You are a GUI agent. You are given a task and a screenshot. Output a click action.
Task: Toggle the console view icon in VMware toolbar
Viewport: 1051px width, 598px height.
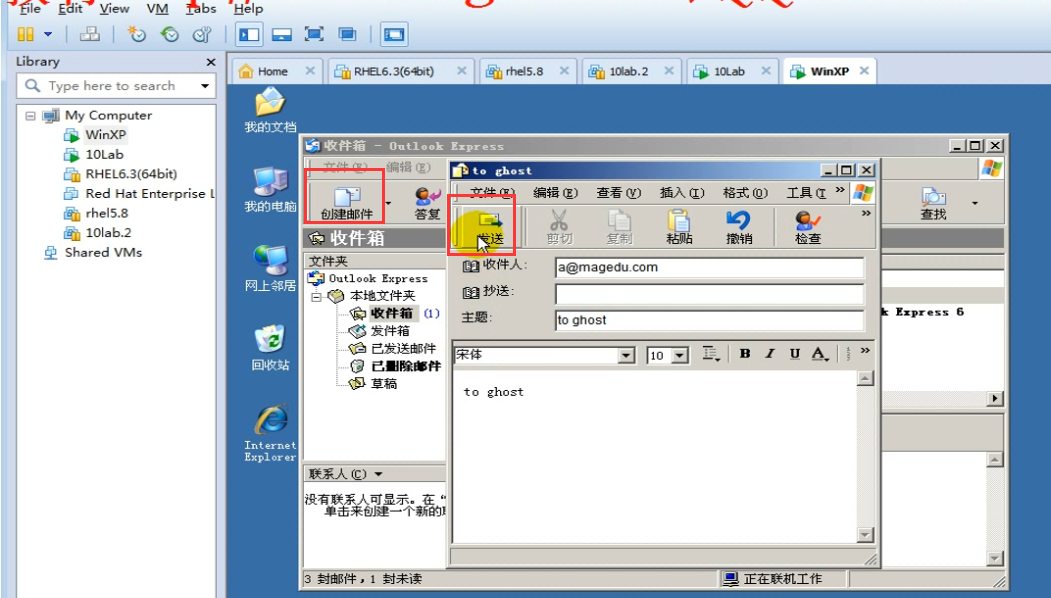coord(394,34)
